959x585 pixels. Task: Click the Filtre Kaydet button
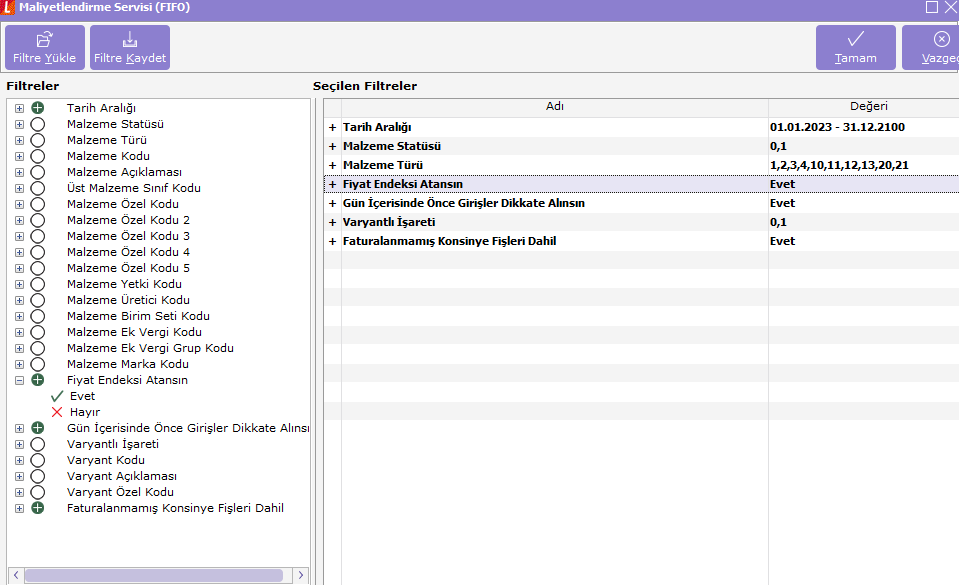(x=130, y=47)
